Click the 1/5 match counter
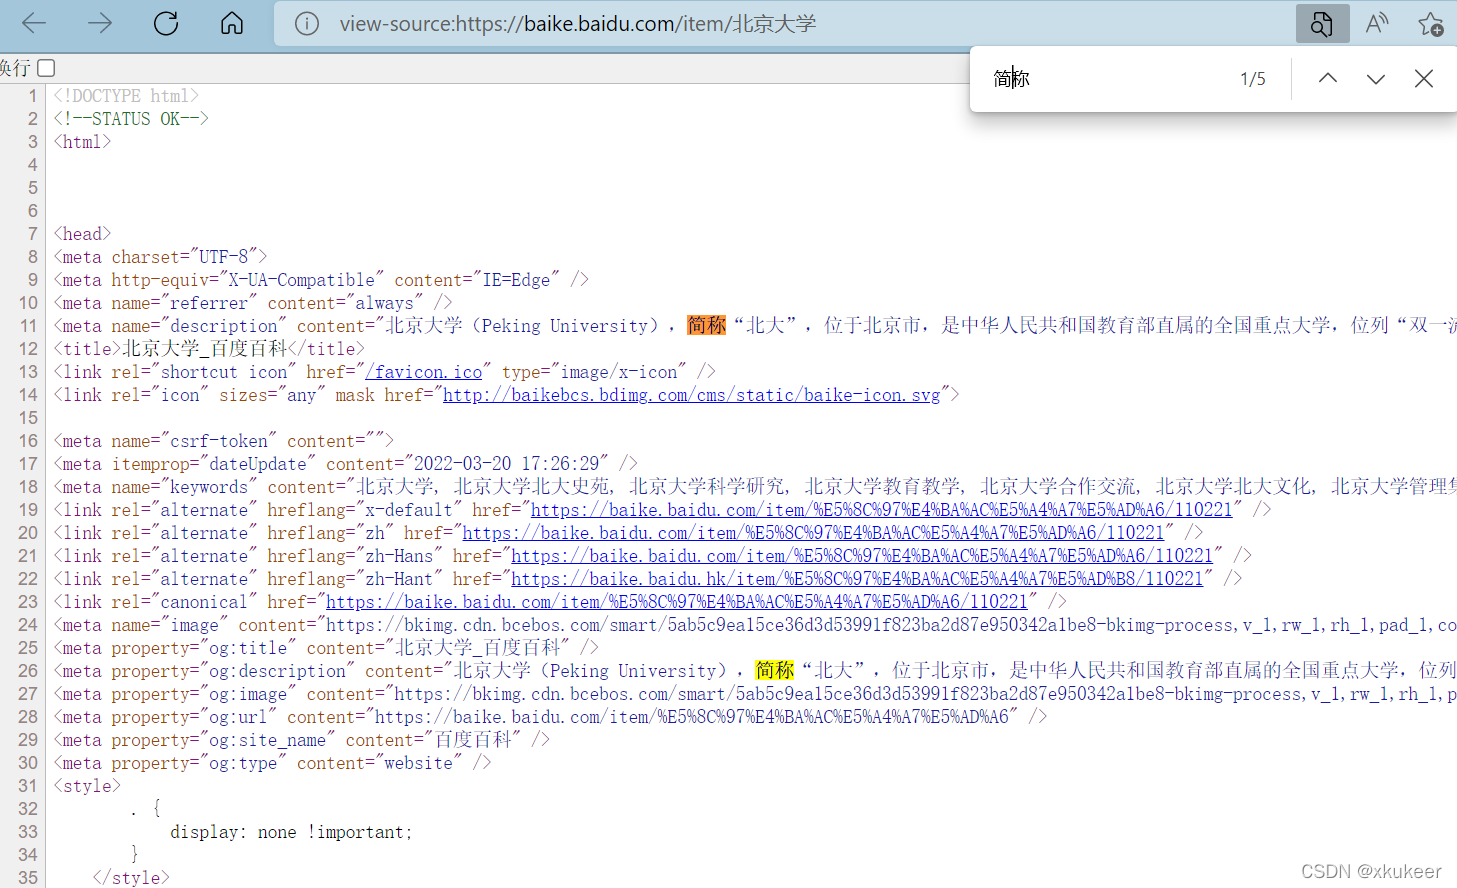This screenshot has height=888, width=1457. click(x=1253, y=79)
